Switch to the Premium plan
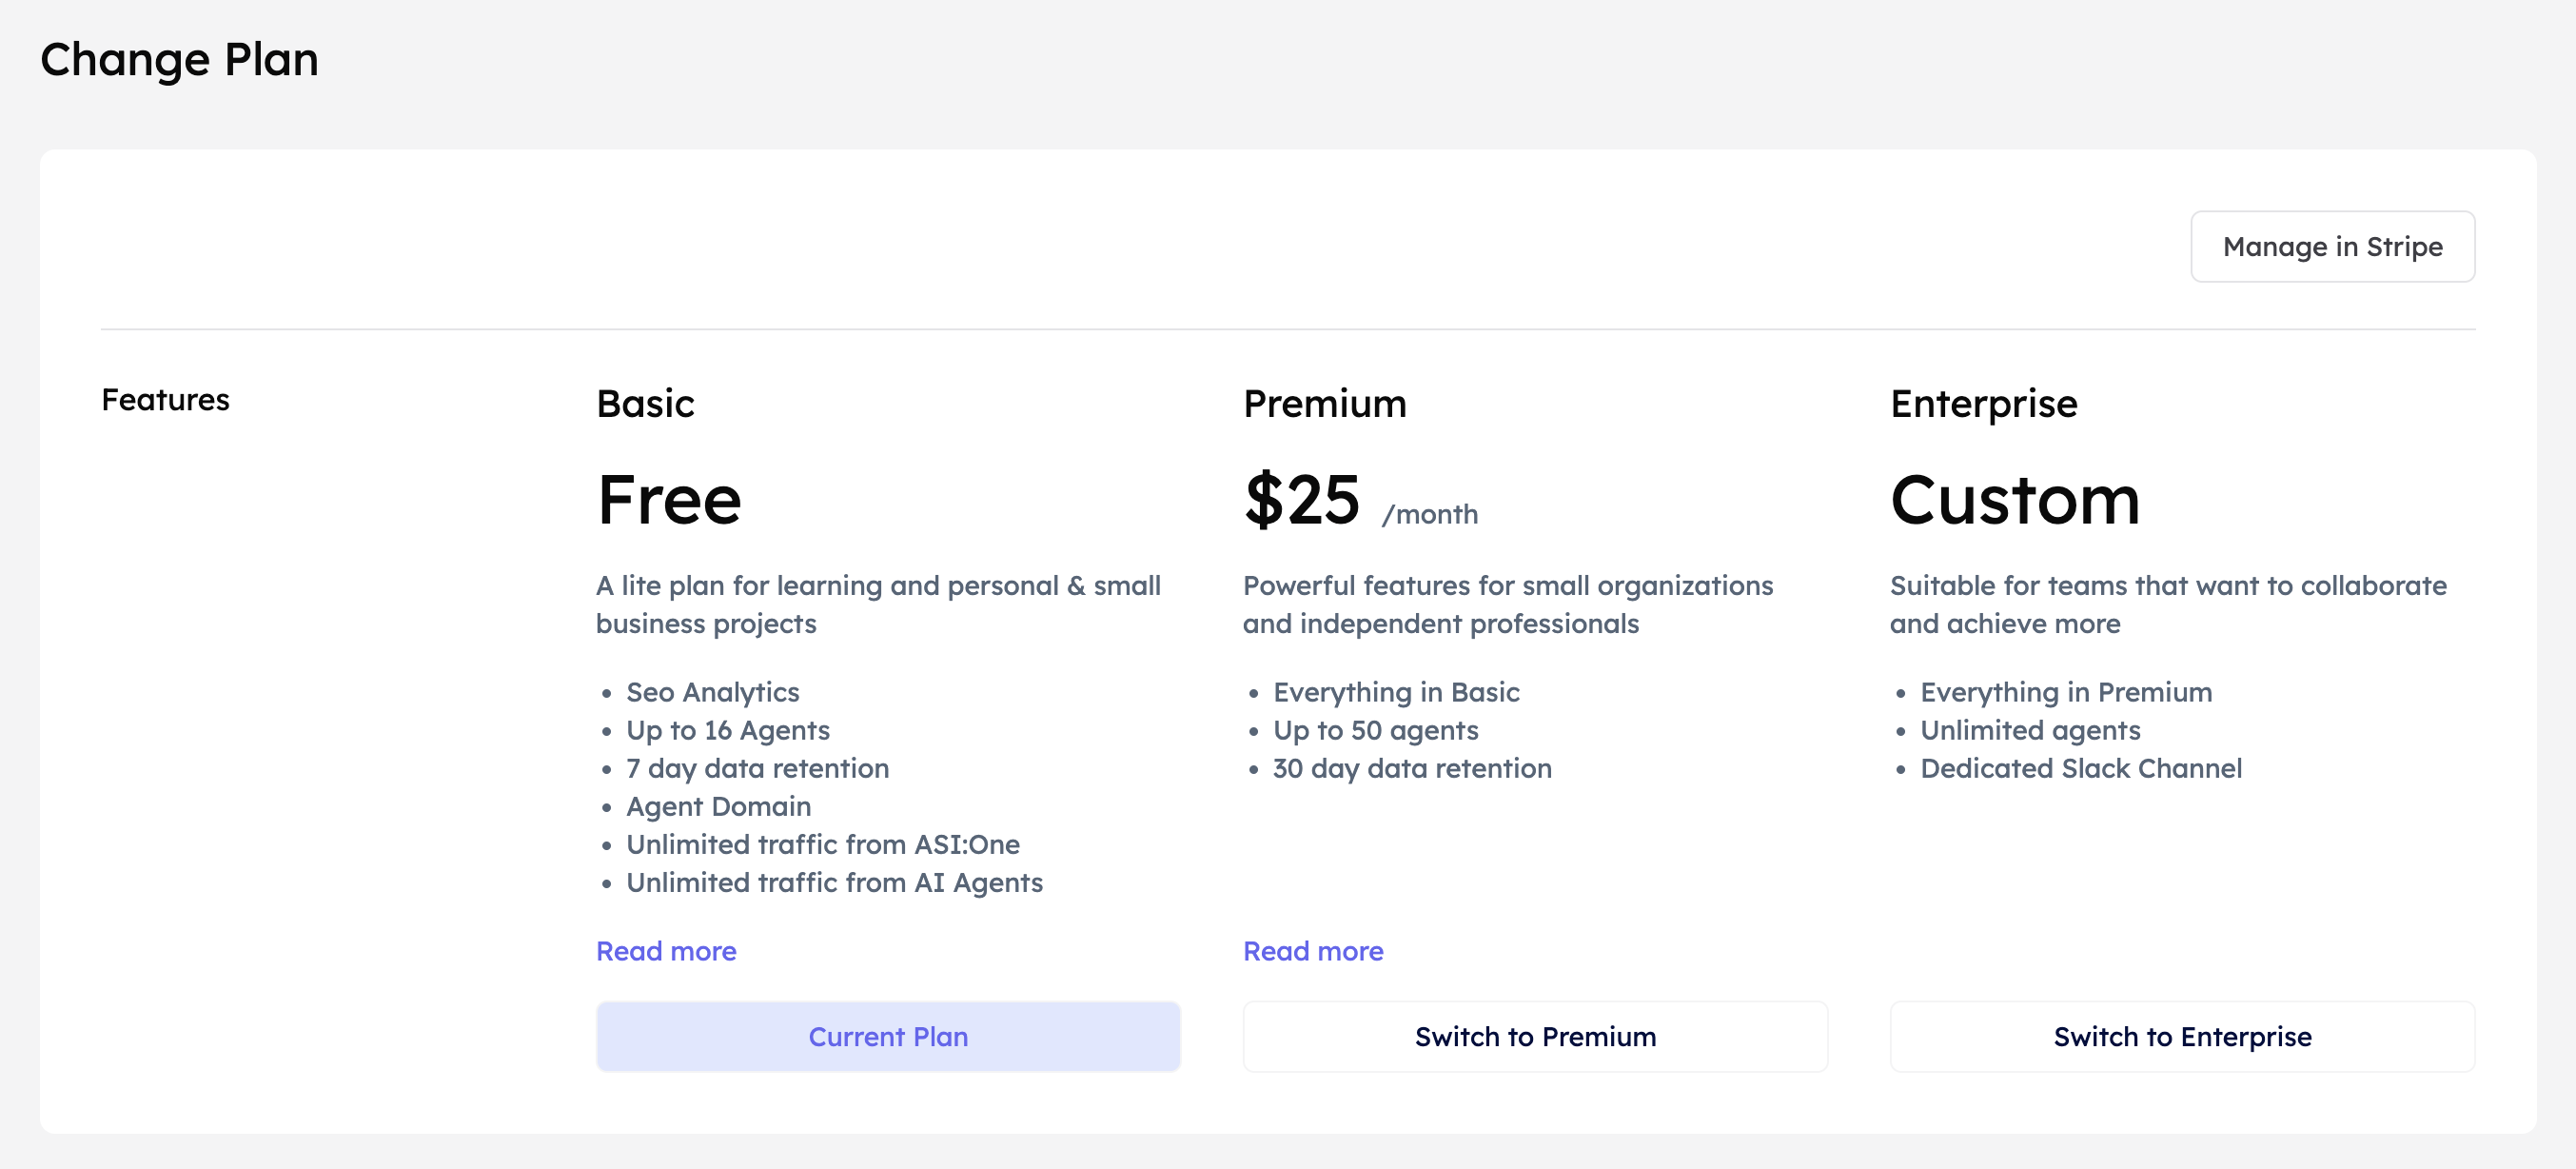The width and height of the screenshot is (2576, 1169). [x=1535, y=1037]
